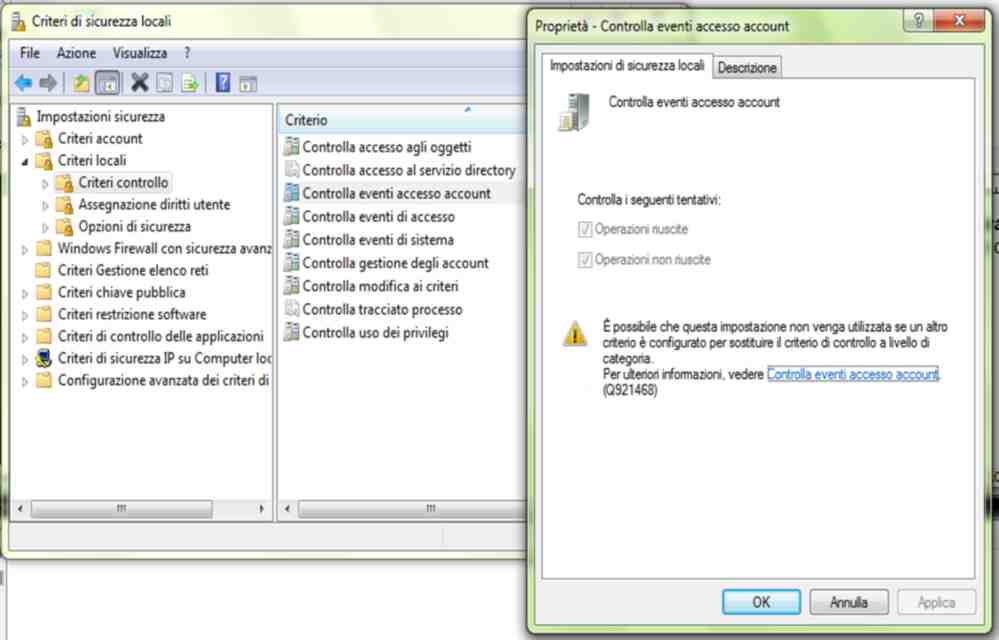The width and height of the screenshot is (999, 640).
Task: Click the tree pane horizontal scrollbar thumb
Action: point(121,508)
